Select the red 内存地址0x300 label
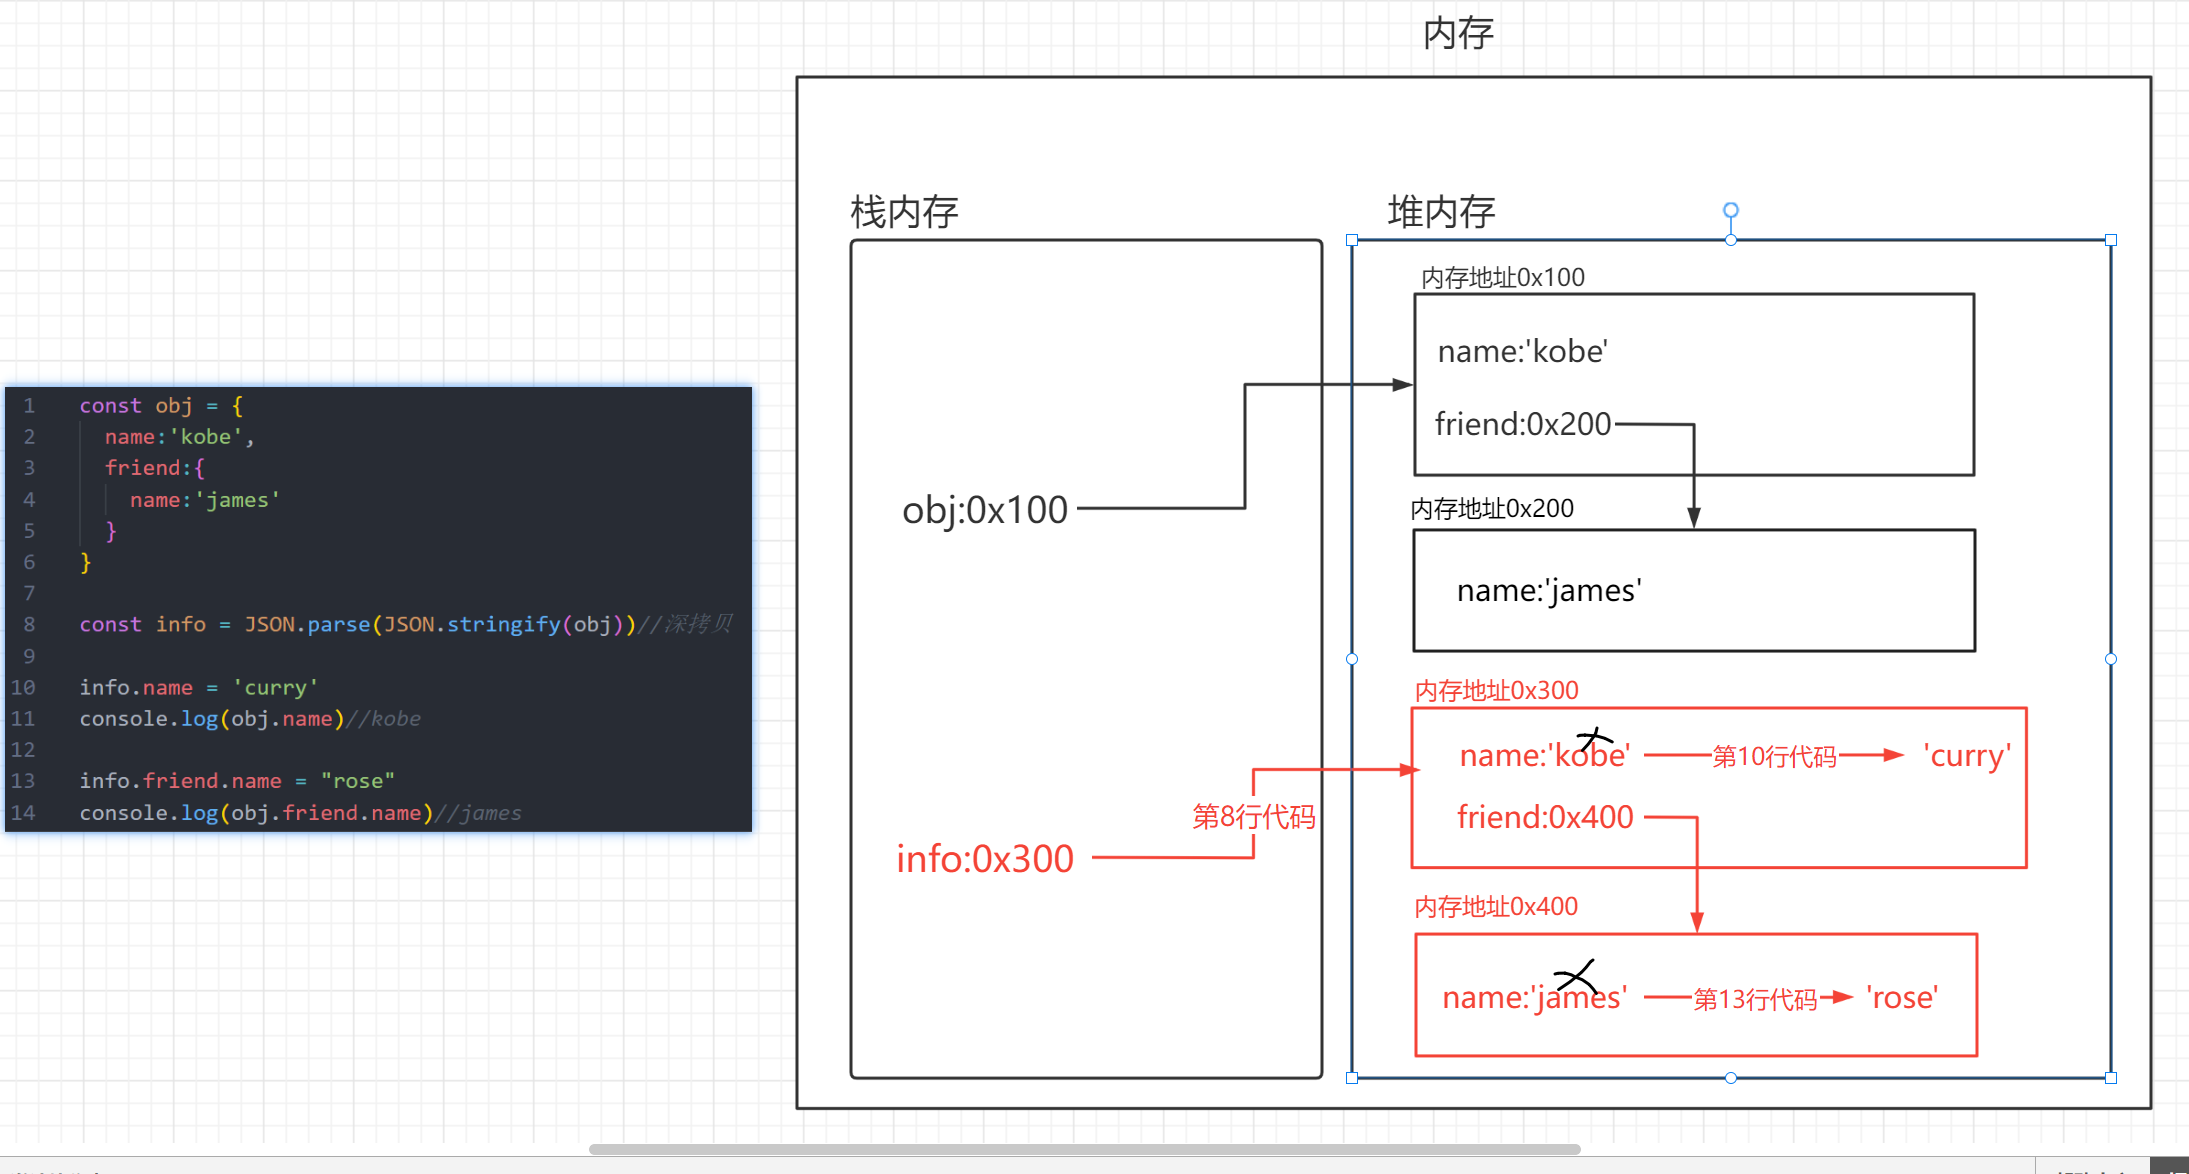2189x1174 pixels. pyautogui.click(x=1496, y=690)
